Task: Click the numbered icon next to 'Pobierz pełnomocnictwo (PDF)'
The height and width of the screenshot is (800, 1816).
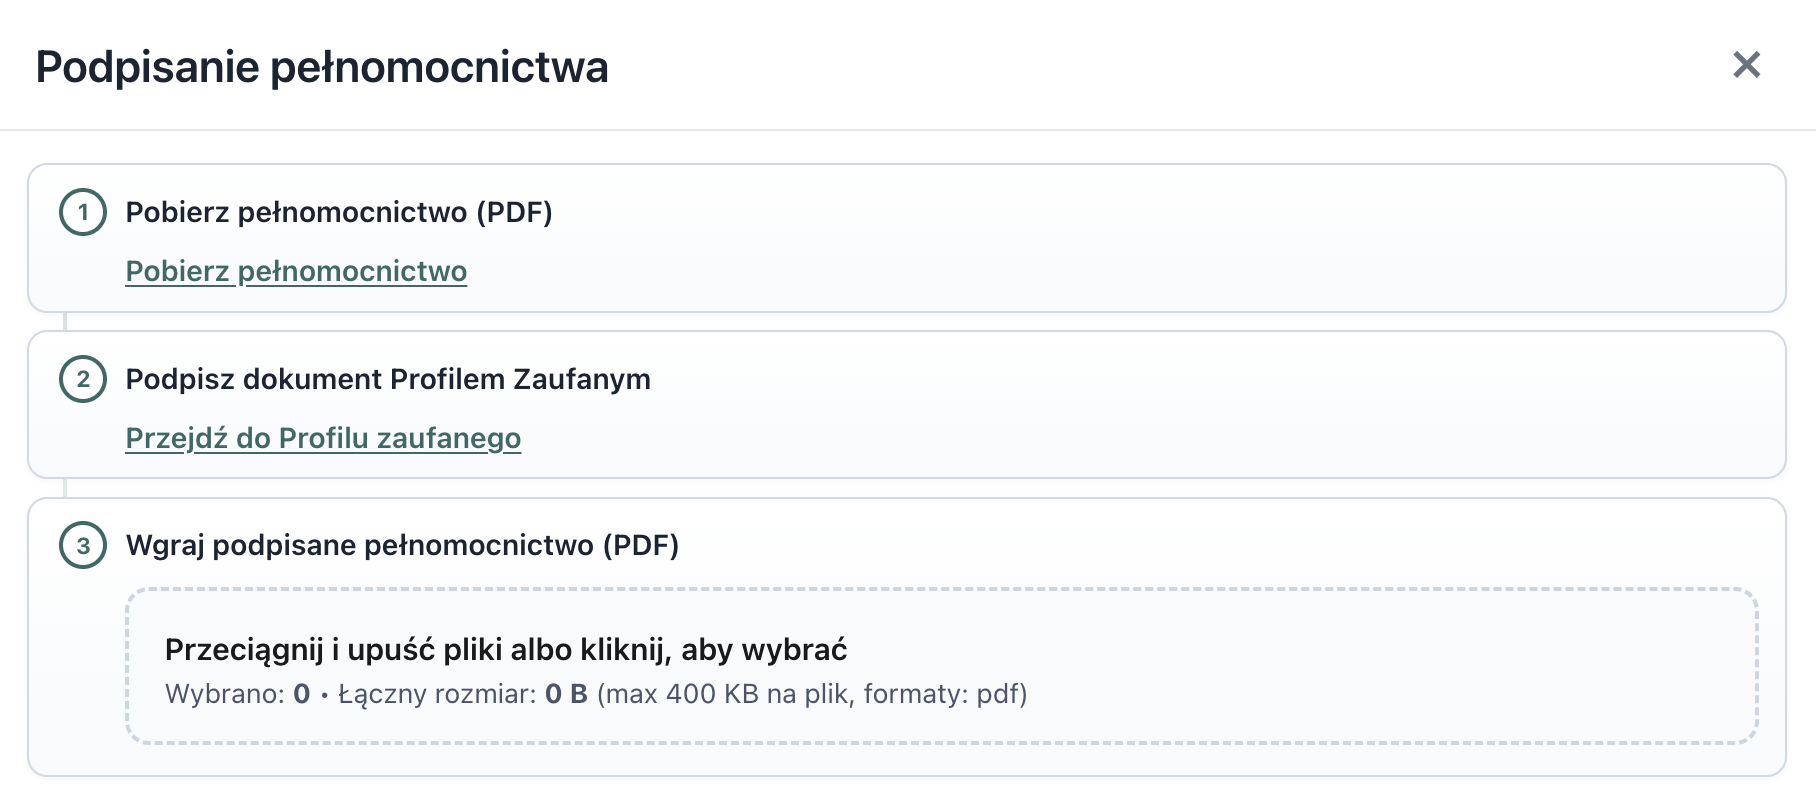Action: [x=83, y=213]
